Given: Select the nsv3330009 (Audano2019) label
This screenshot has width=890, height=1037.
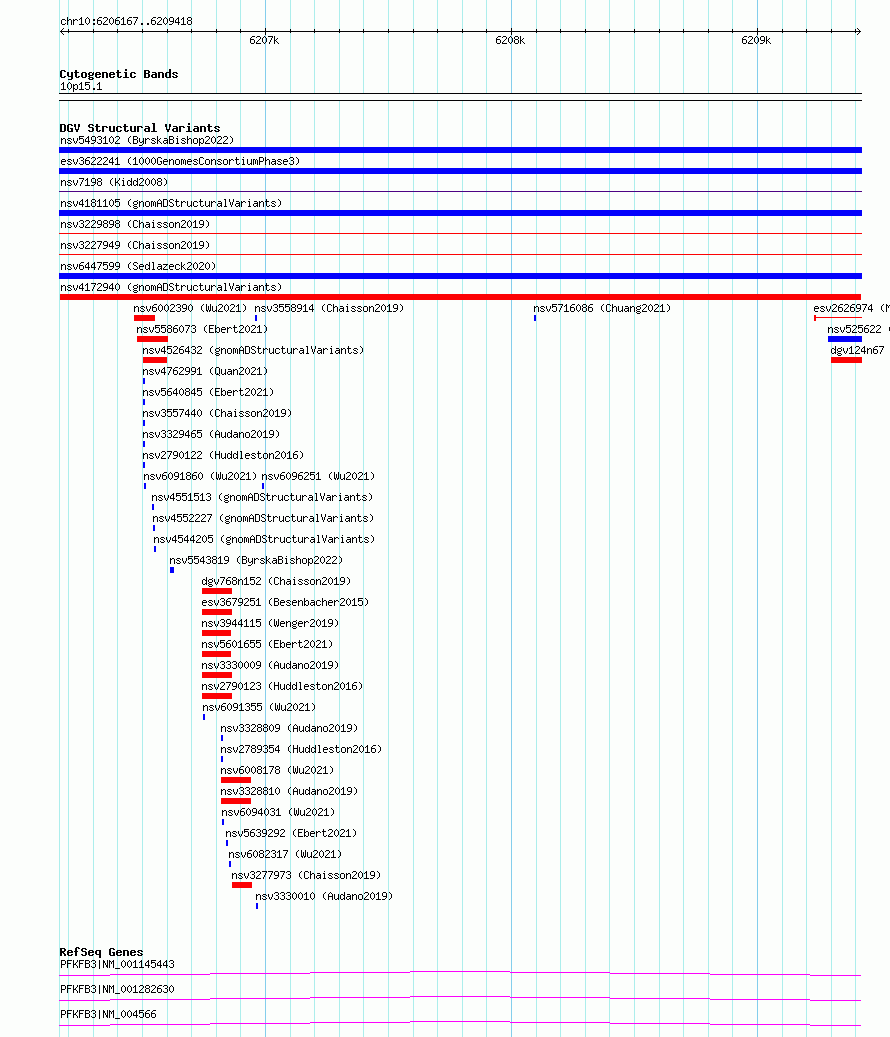Looking at the screenshot, I should click(270, 665).
